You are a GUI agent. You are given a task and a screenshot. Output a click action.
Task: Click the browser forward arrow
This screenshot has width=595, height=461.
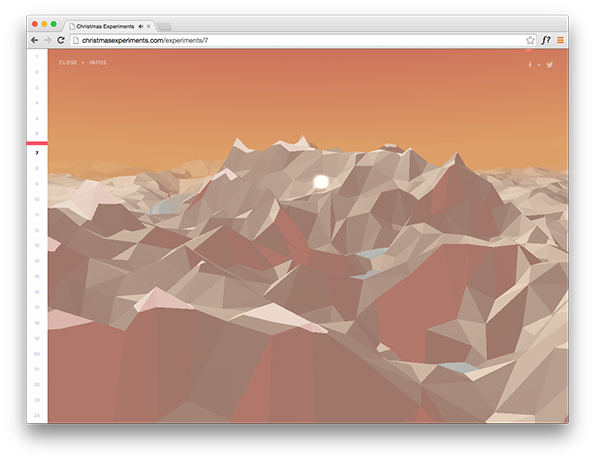coord(47,40)
